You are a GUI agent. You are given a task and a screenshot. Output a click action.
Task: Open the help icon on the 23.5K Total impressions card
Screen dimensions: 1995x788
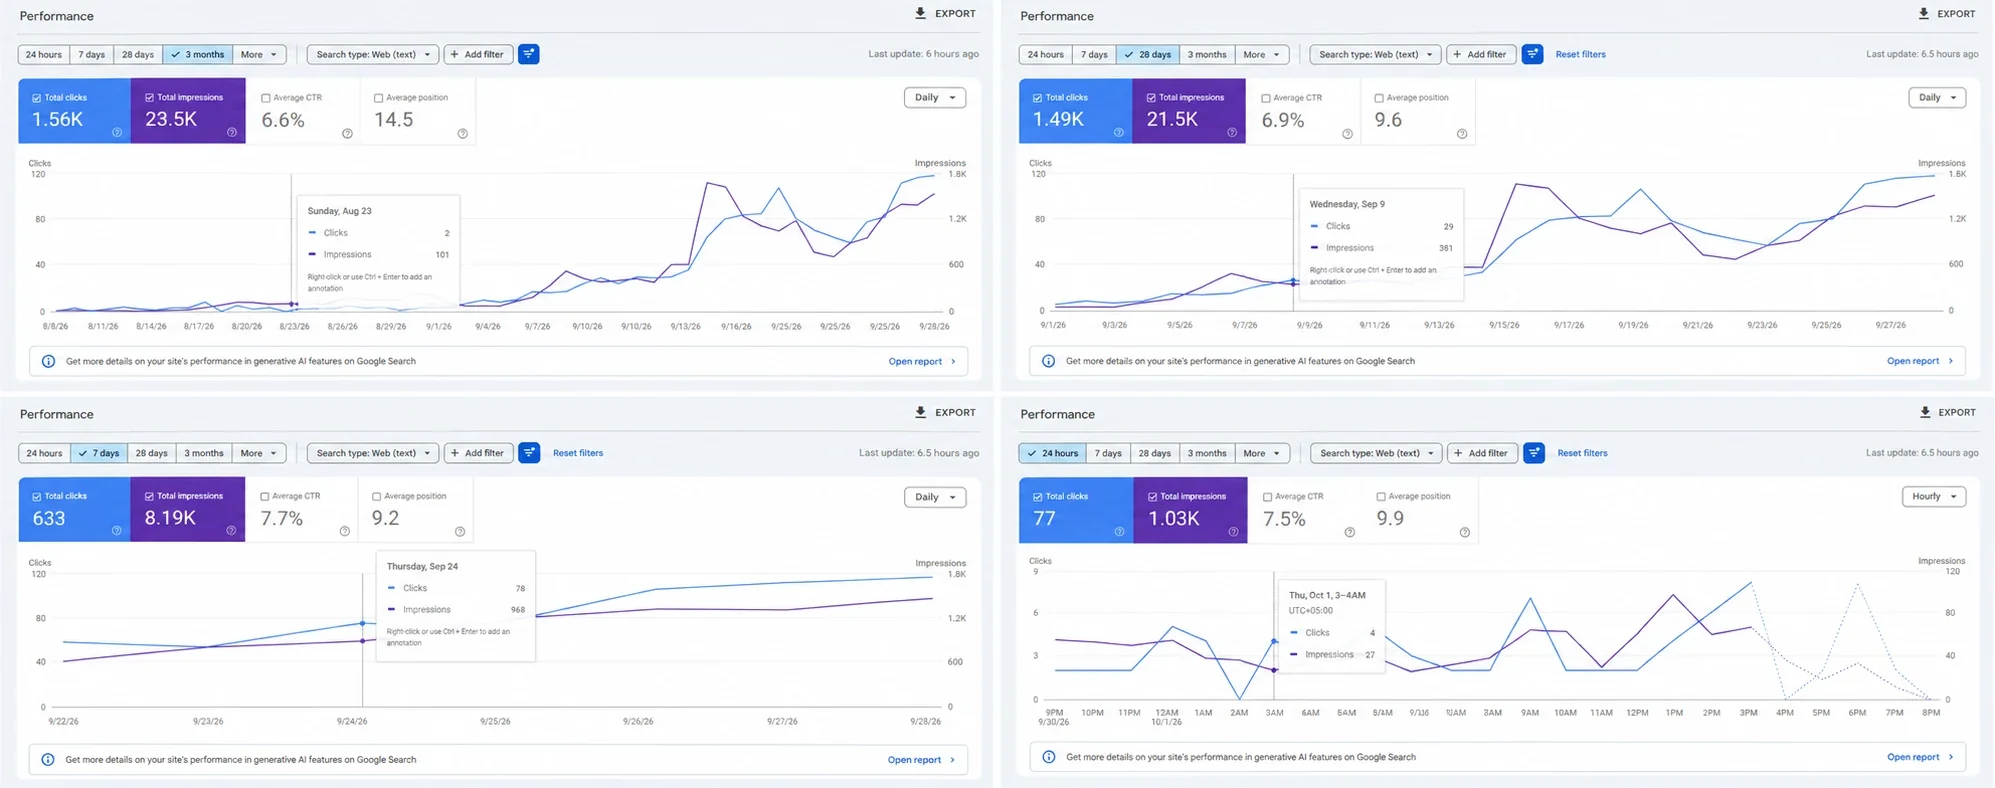(232, 132)
